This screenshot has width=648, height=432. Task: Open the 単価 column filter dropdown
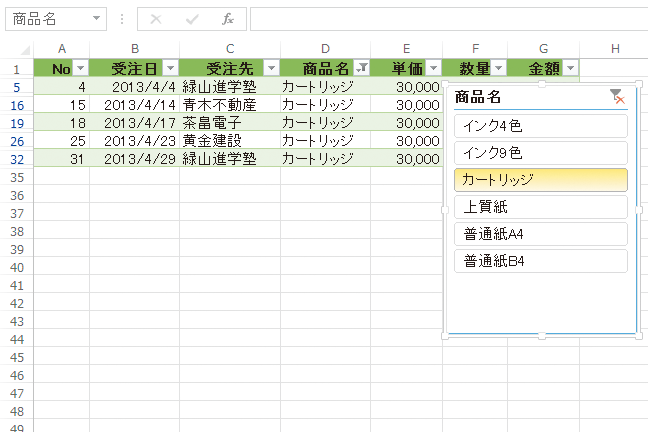[x=434, y=68]
